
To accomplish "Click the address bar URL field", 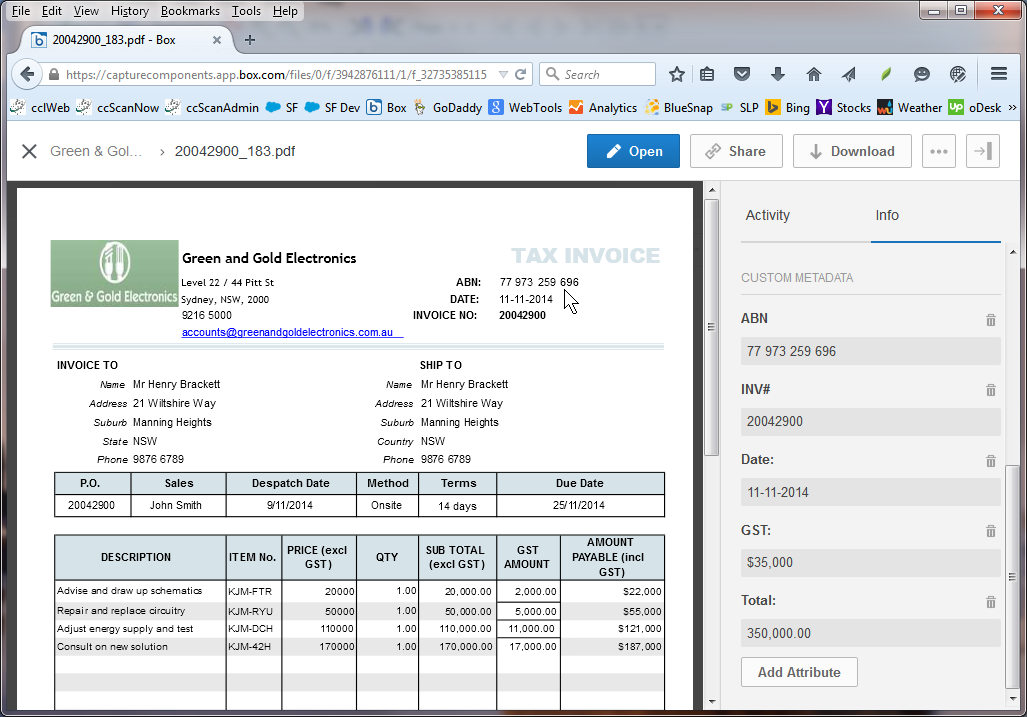I will pyautogui.click(x=276, y=75).
